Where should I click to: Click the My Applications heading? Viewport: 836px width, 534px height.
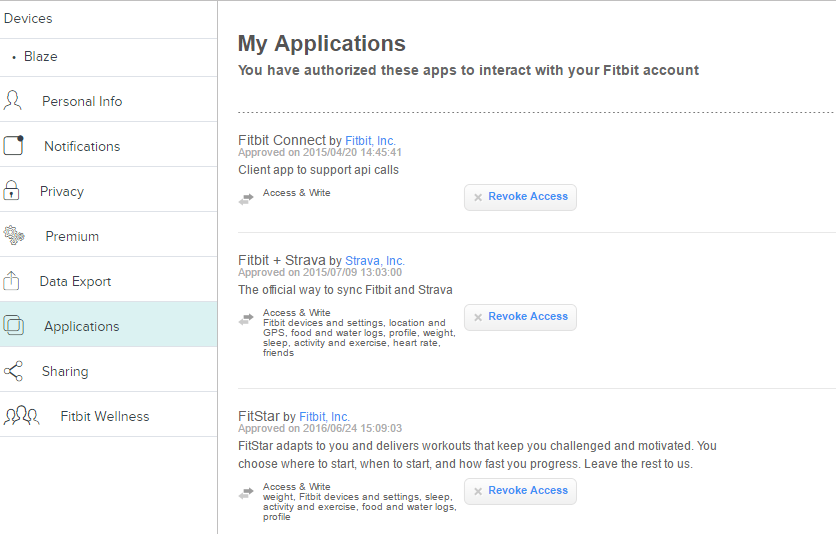(x=321, y=44)
